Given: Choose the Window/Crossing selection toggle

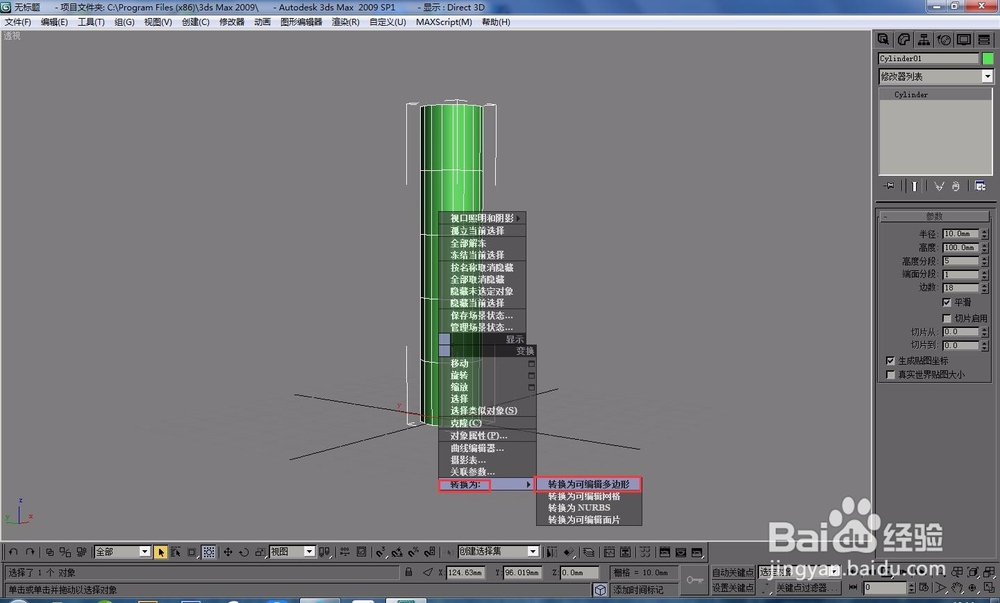Looking at the screenshot, I should (x=209, y=552).
